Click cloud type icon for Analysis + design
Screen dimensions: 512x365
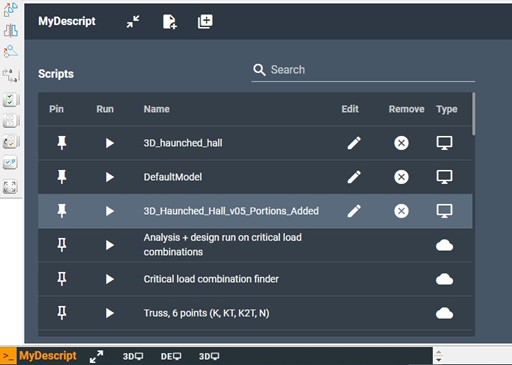(x=445, y=245)
